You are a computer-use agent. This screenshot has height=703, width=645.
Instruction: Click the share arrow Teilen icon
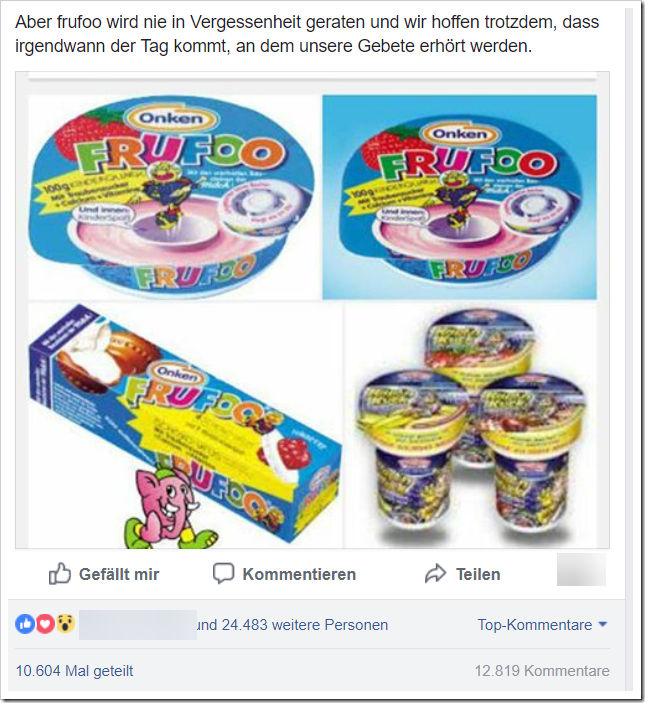[x=435, y=573]
